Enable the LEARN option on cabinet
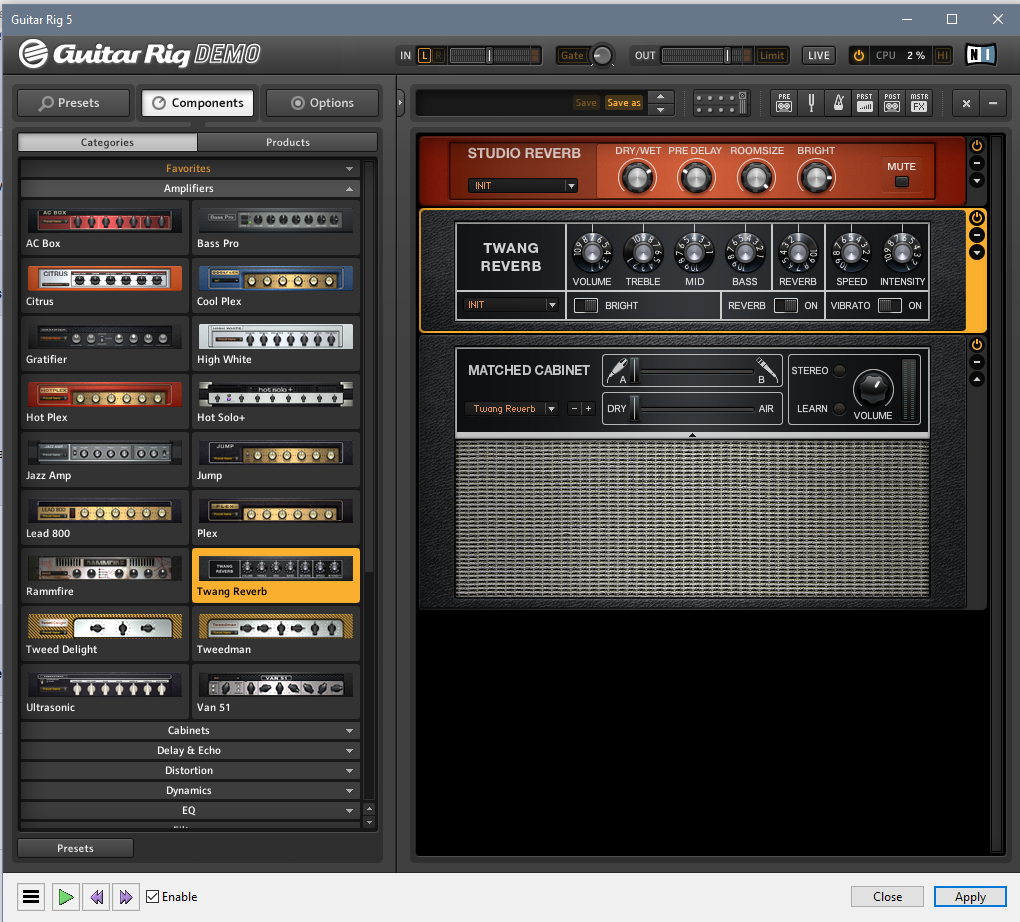This screenshot has height=922, width=1020. pyautogui.click(x=839, y=409)
